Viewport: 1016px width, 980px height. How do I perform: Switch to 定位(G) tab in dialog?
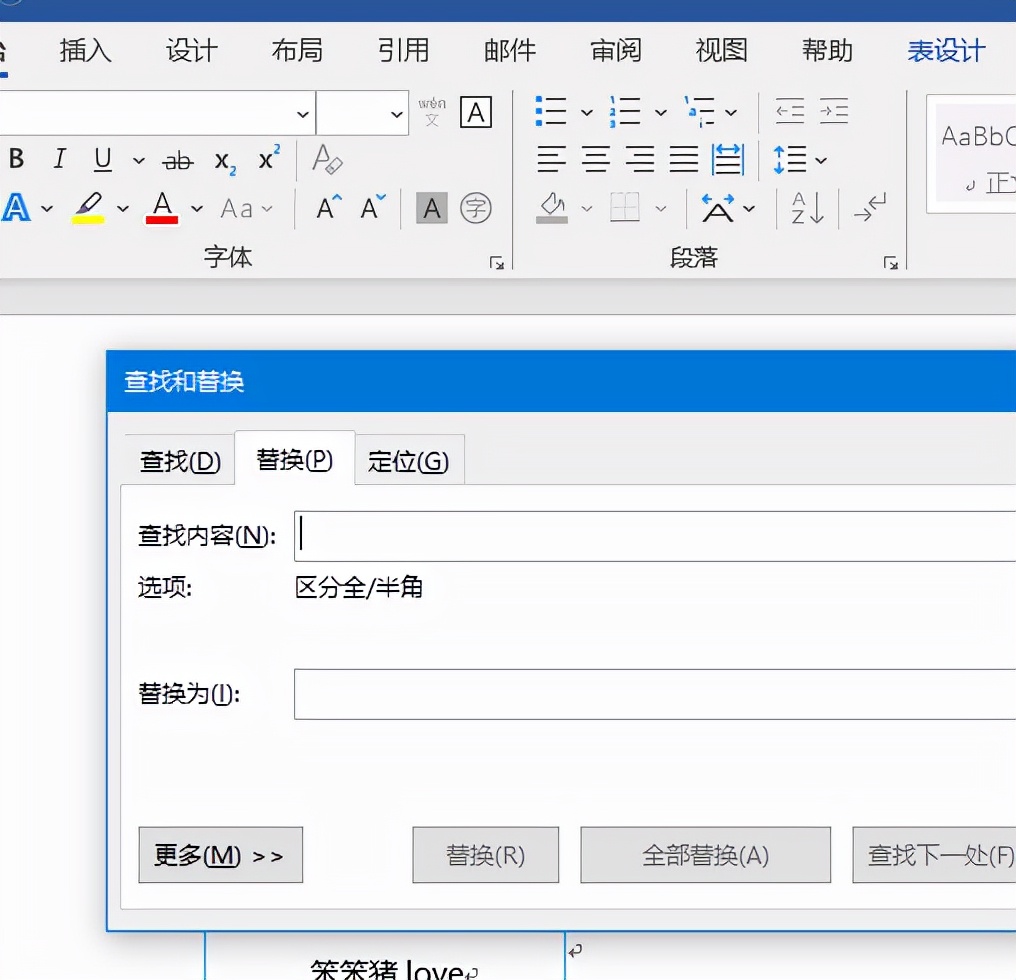click(409, 461)
